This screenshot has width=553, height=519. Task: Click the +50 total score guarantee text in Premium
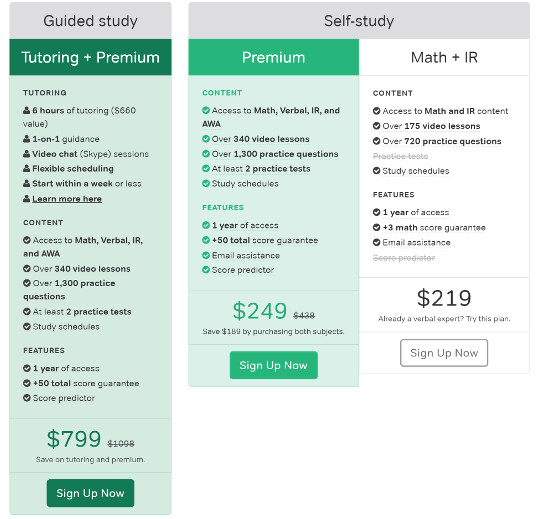[x=265, y=240]
